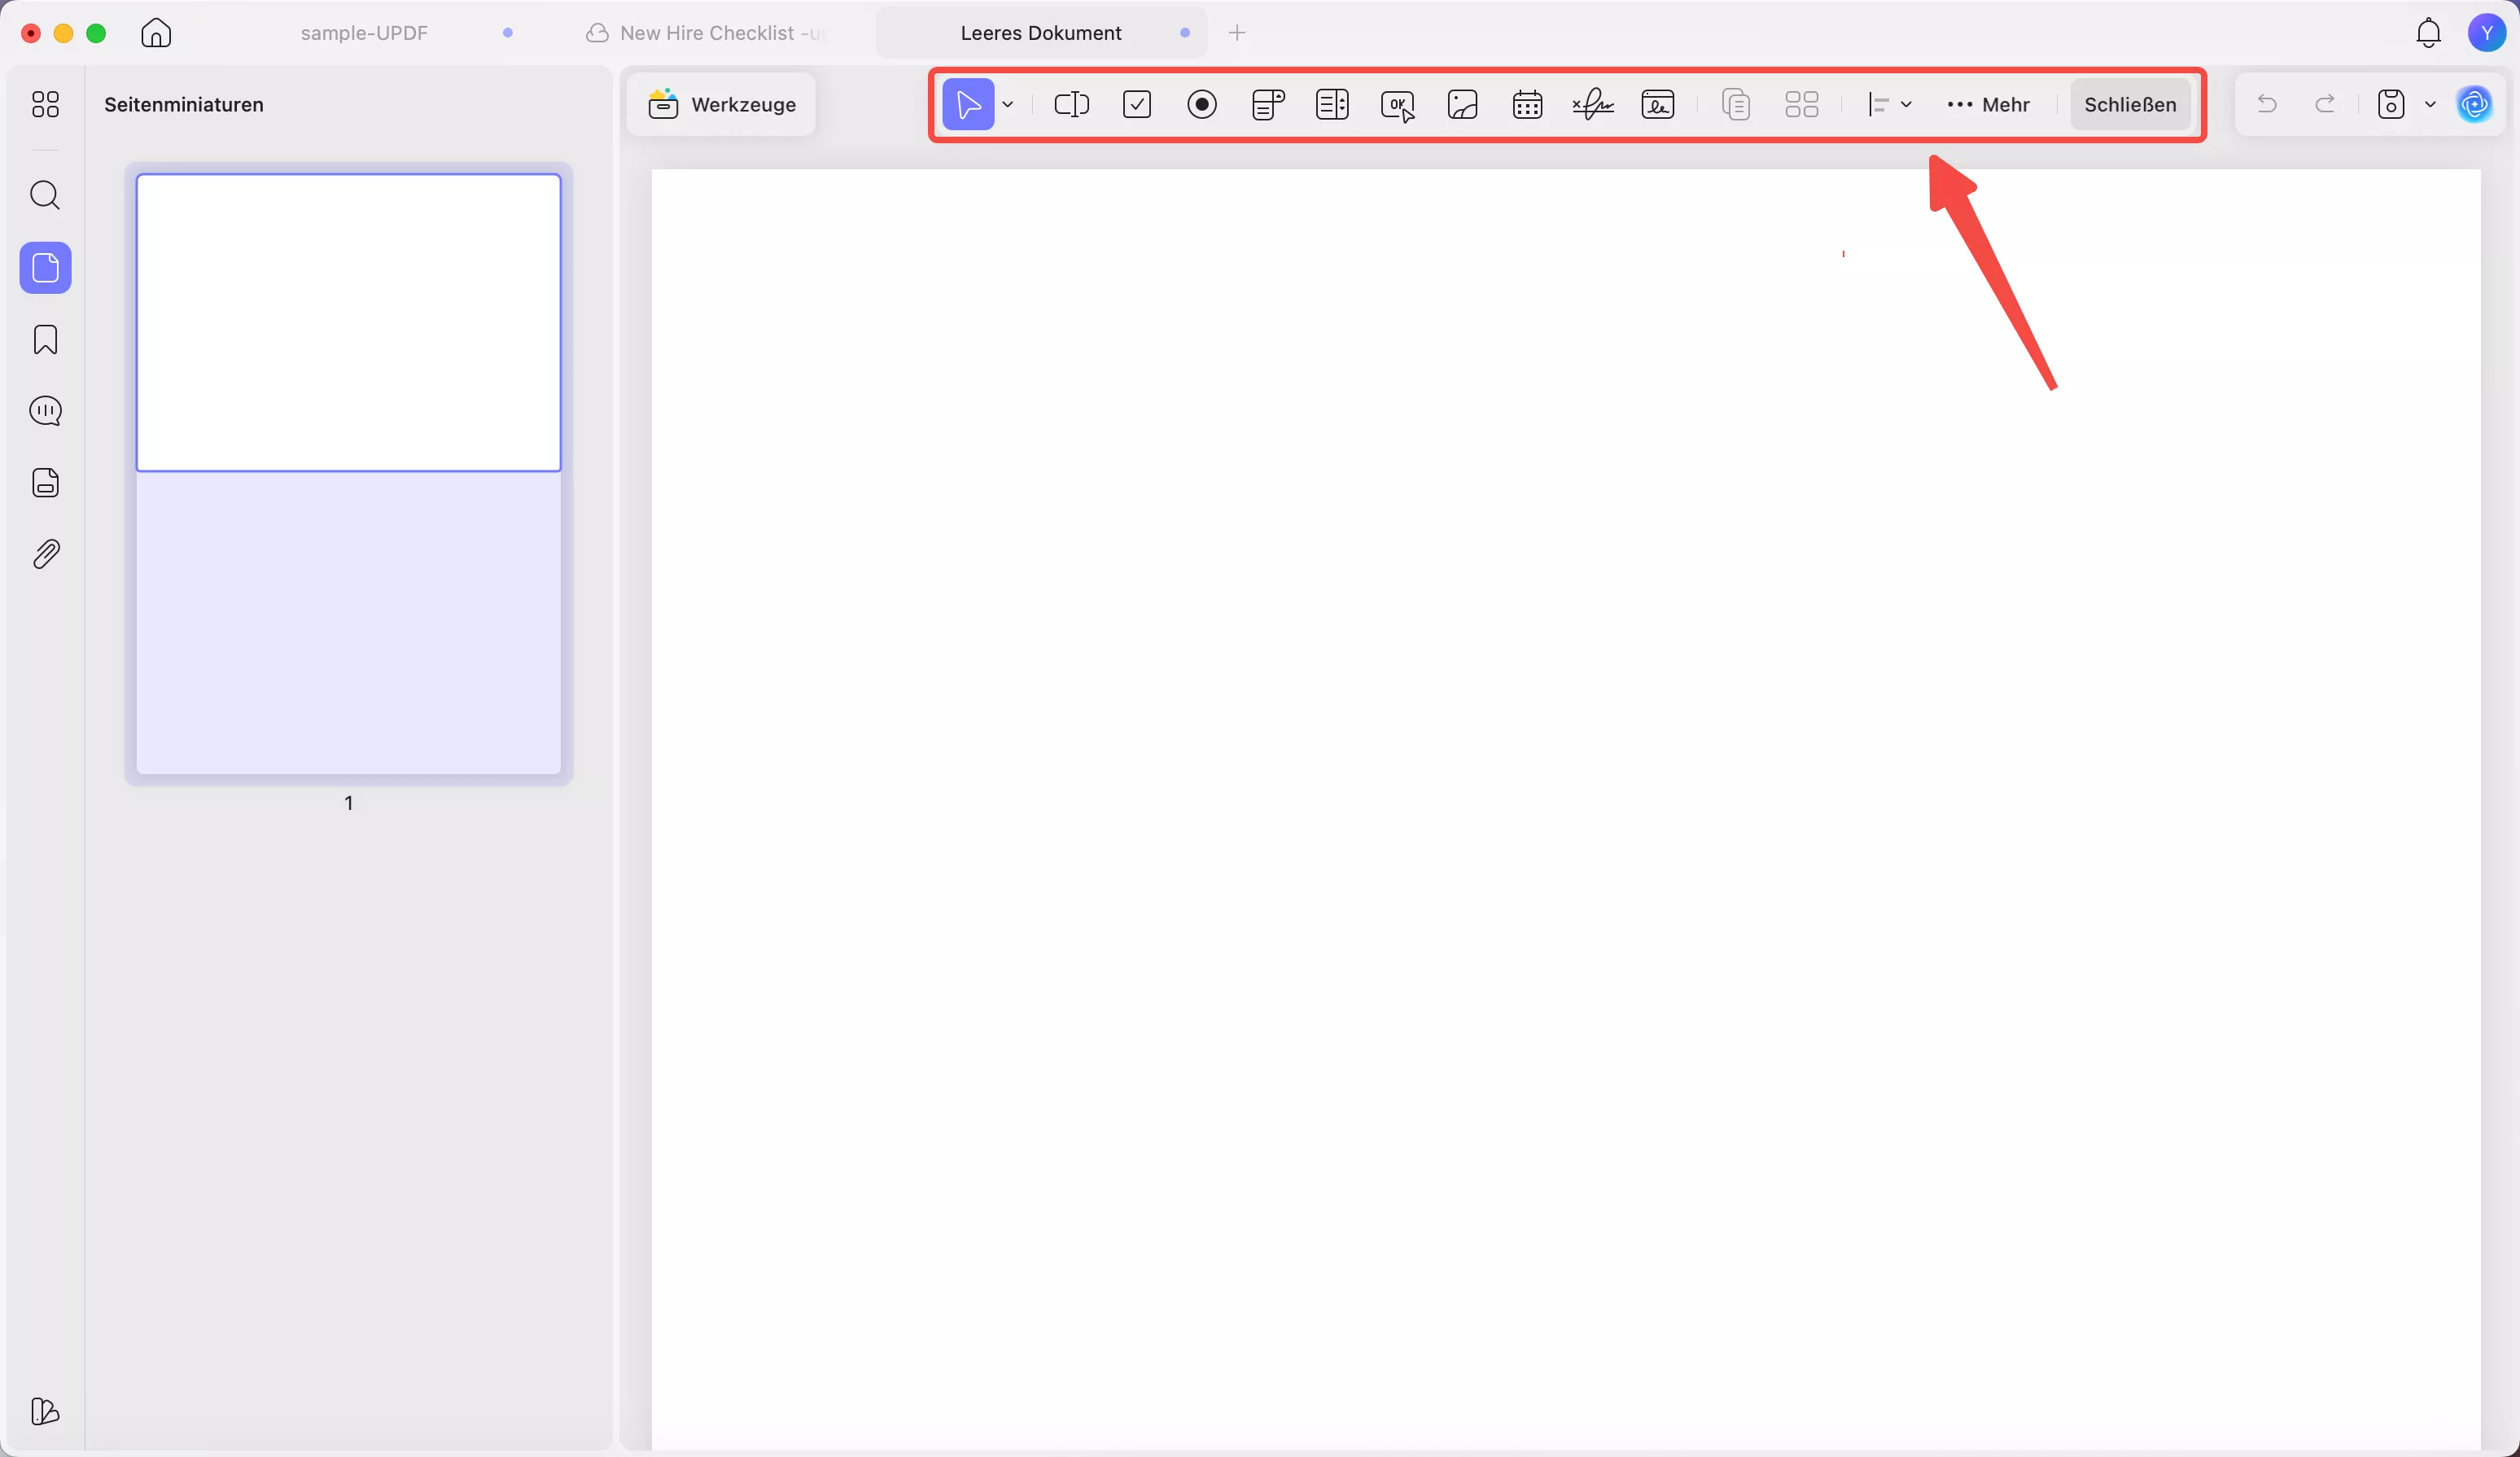The image size is (2520, 1457).
Task: Open the search magnifier in sidebar
Action: tap(45, 195)
